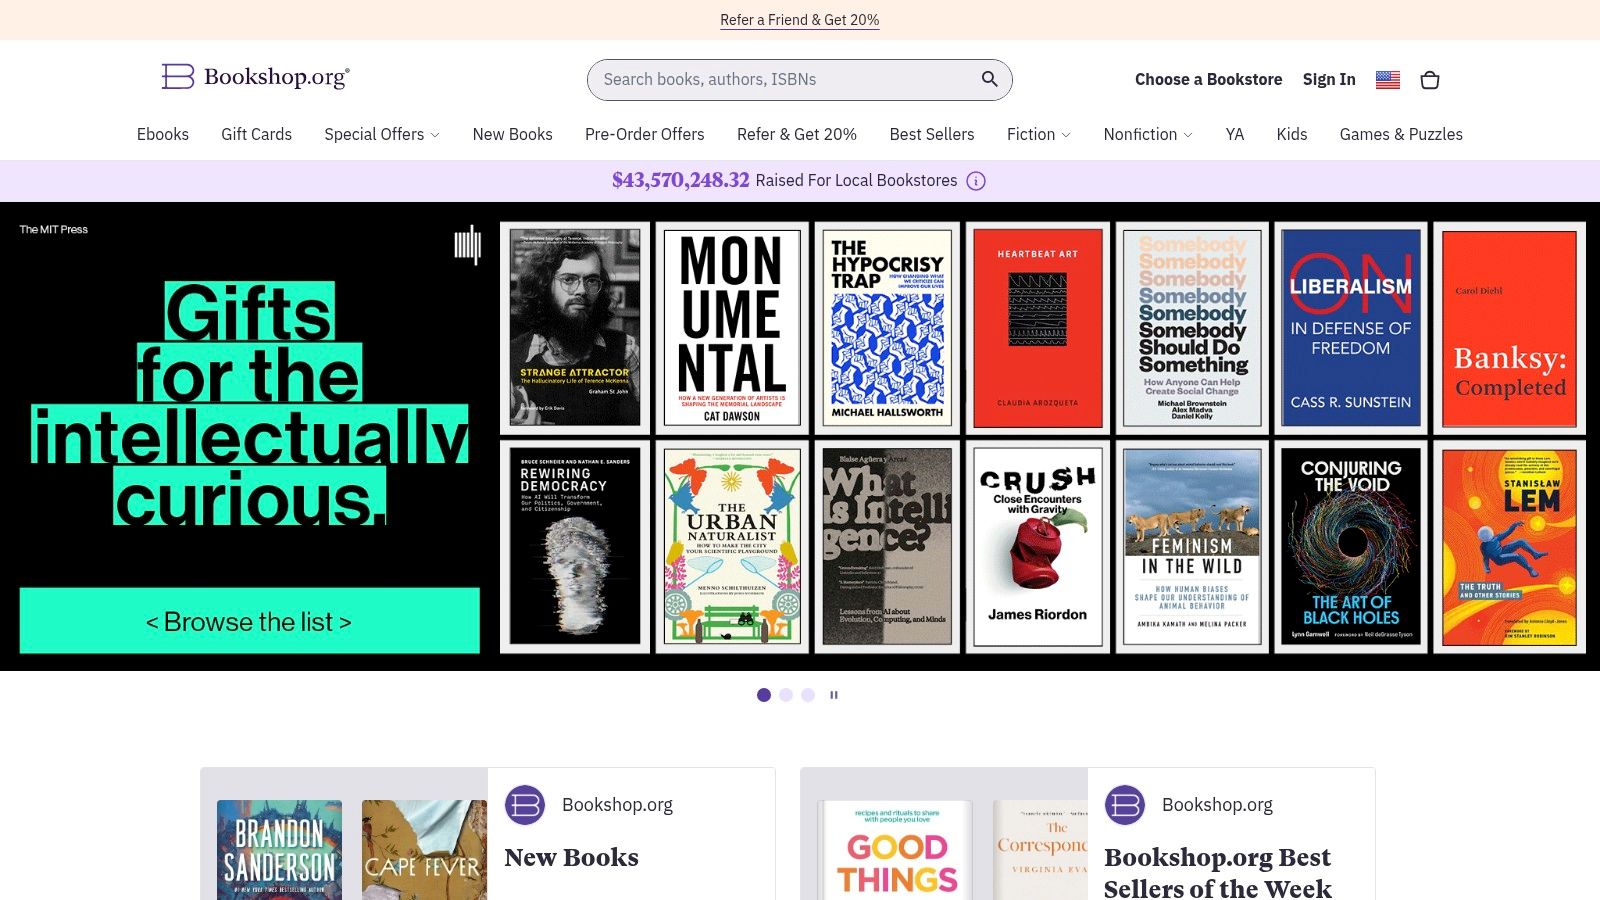Expand the Special Offers dropdown

(x=381, y=134)
